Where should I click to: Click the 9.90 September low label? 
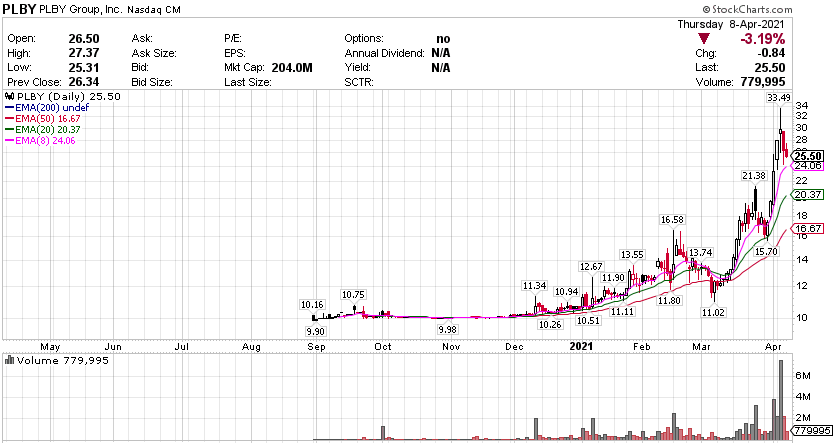[x=316, y=332]
